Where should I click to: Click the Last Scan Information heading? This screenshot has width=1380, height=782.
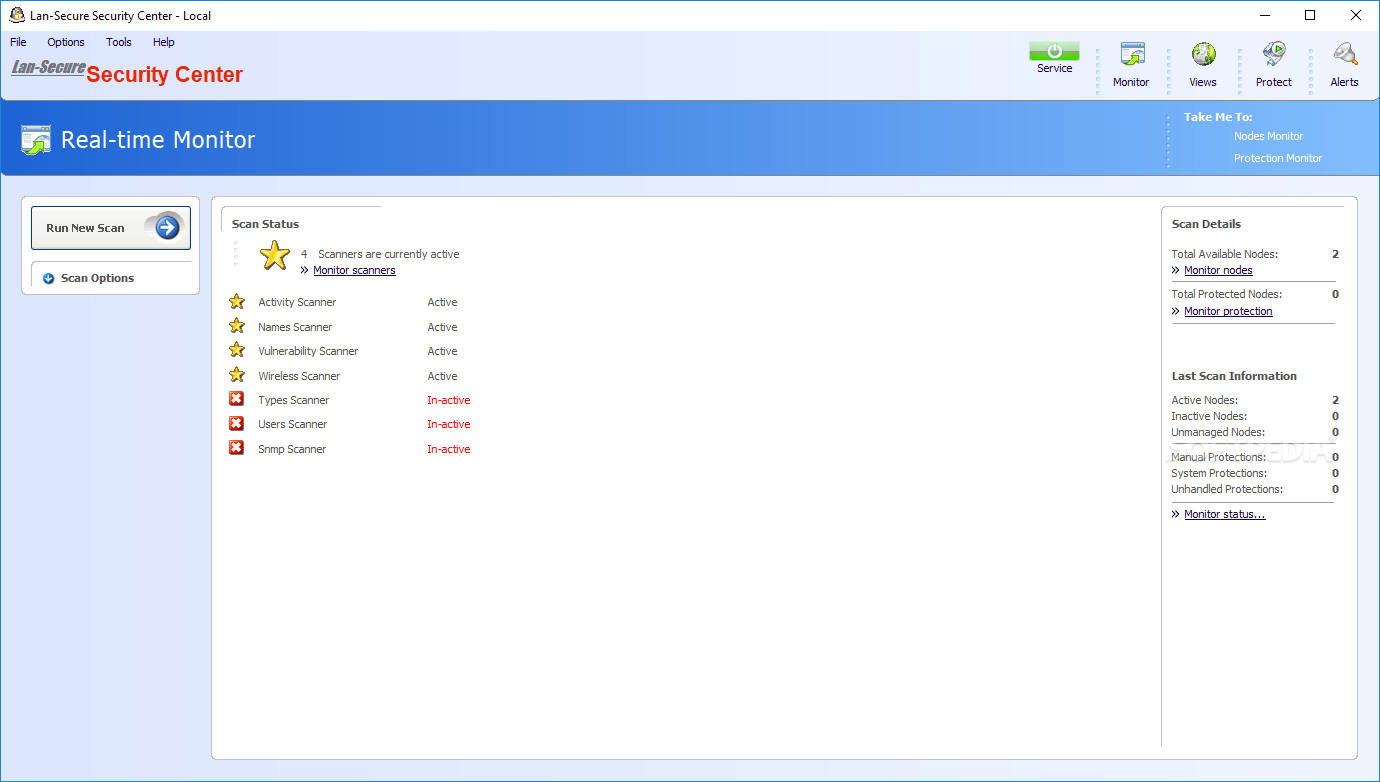1234,376
